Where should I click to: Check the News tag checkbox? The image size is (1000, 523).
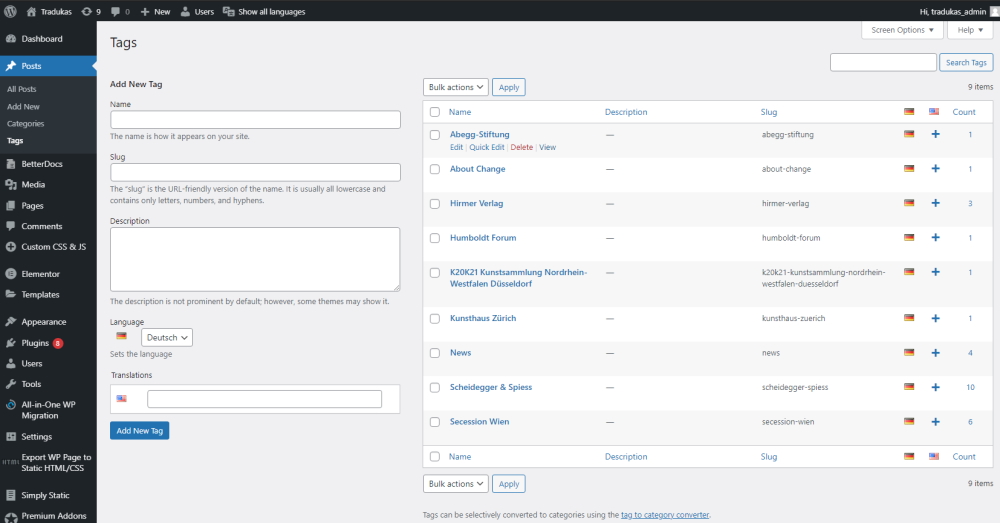[435, 353]
